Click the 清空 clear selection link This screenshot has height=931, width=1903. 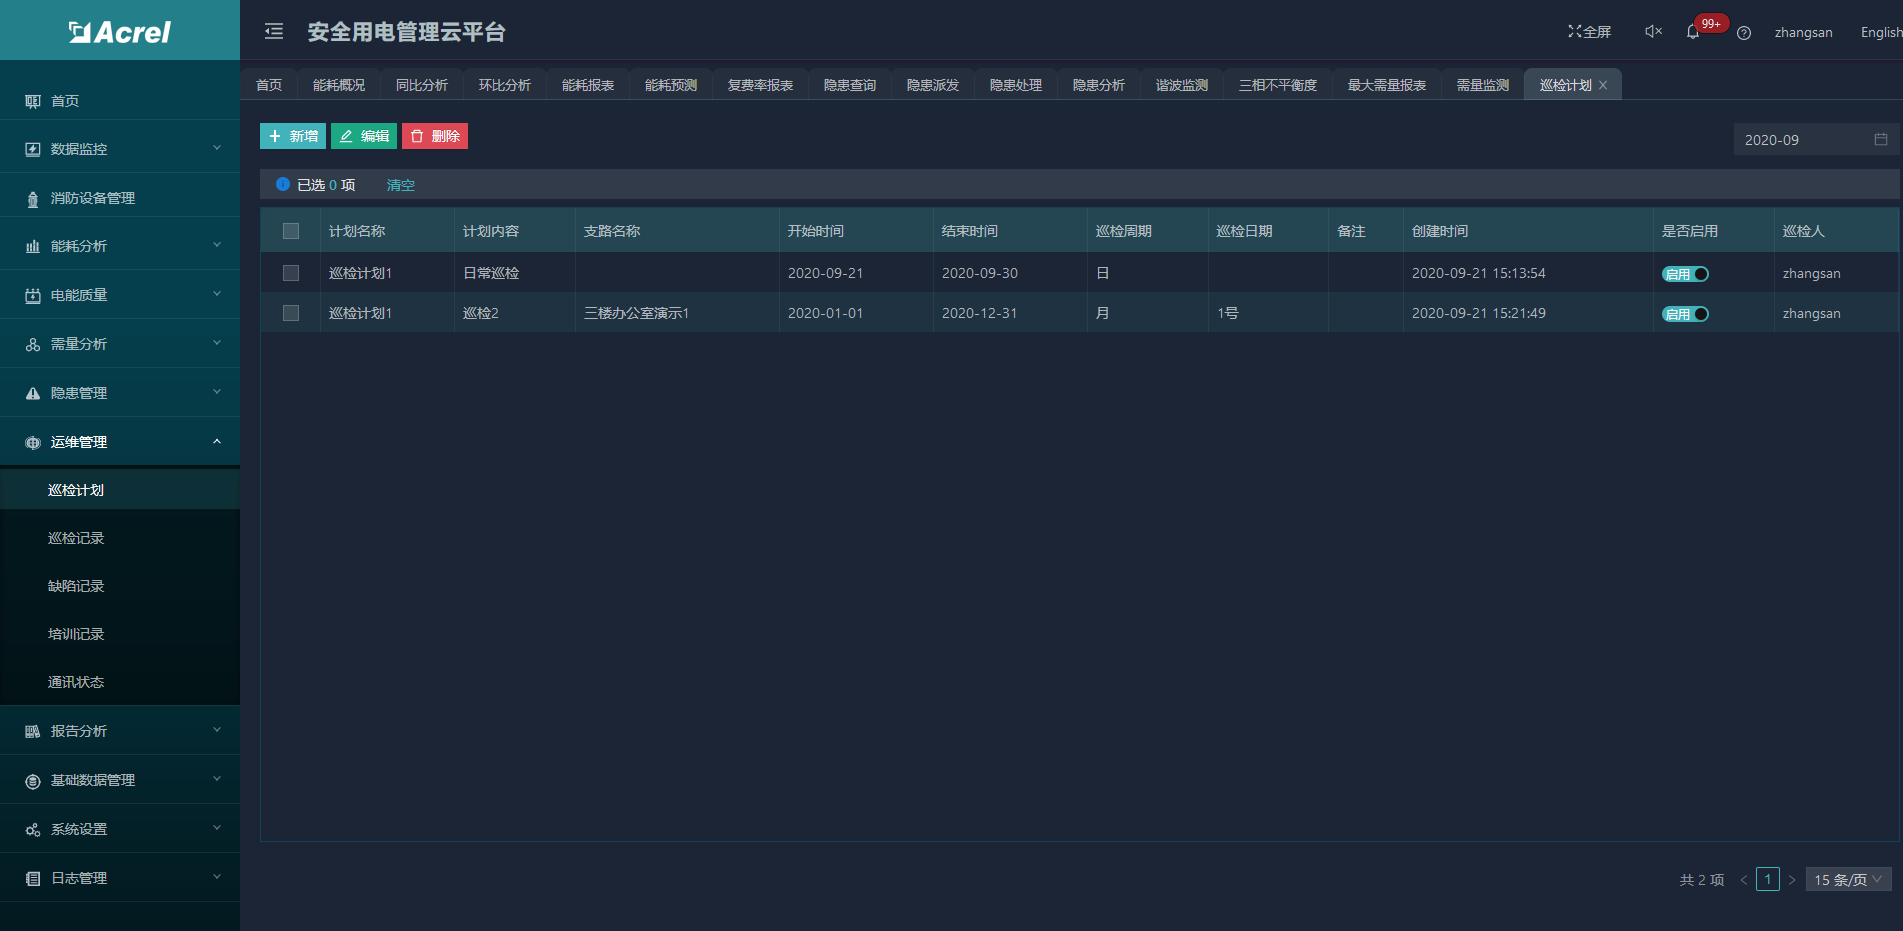click(x=400, y=185)
